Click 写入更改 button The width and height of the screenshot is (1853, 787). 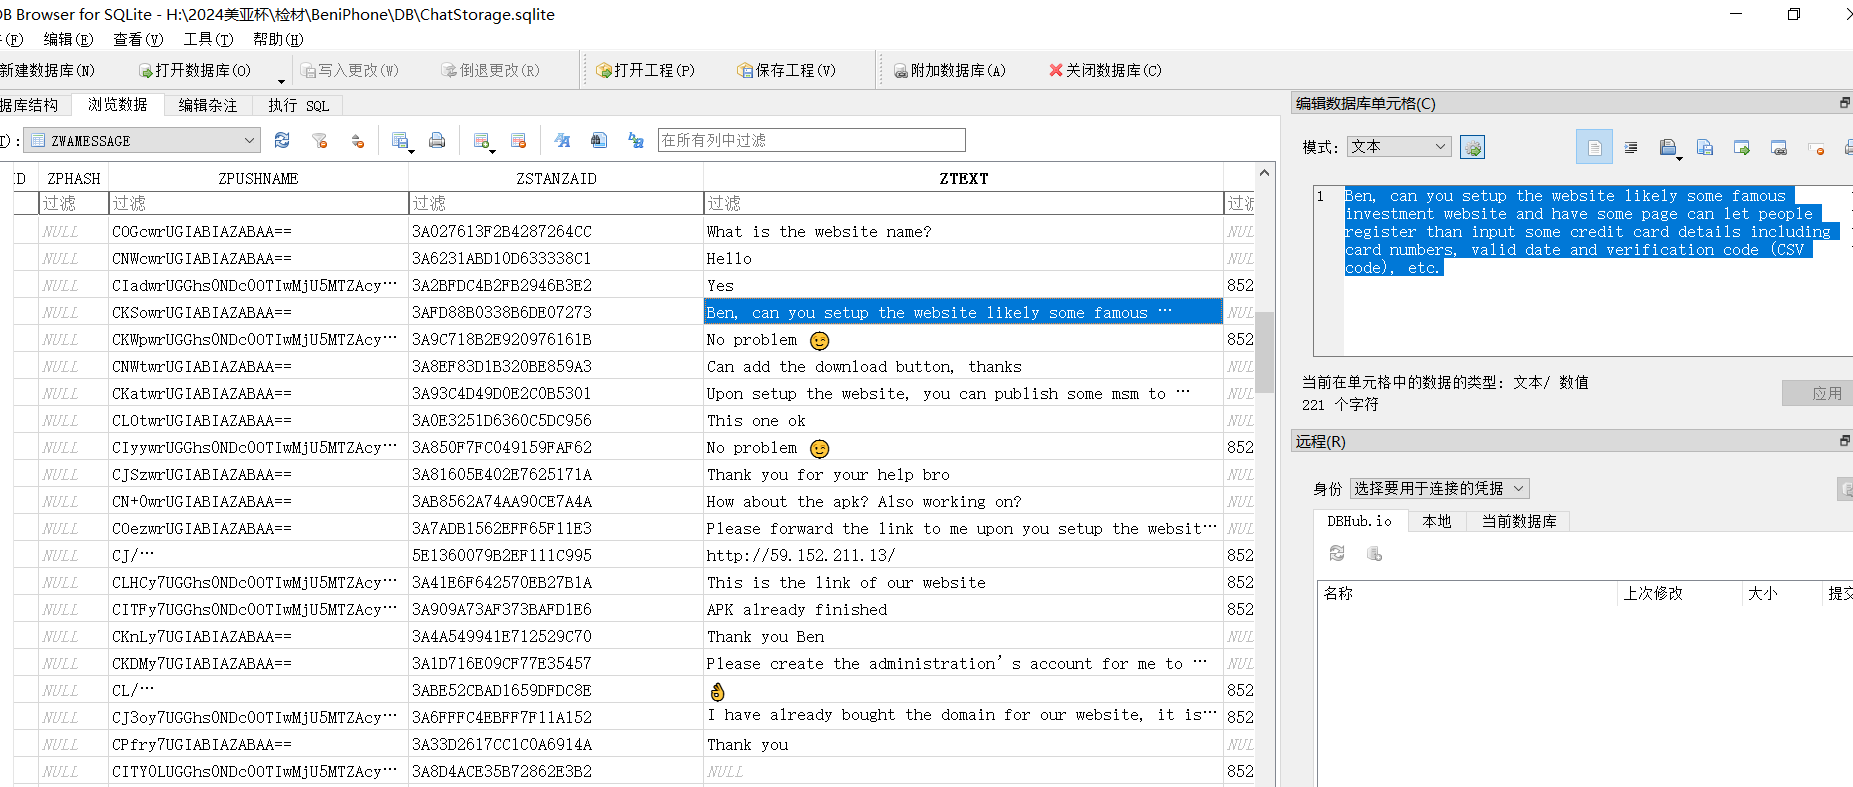pos(351,70)
